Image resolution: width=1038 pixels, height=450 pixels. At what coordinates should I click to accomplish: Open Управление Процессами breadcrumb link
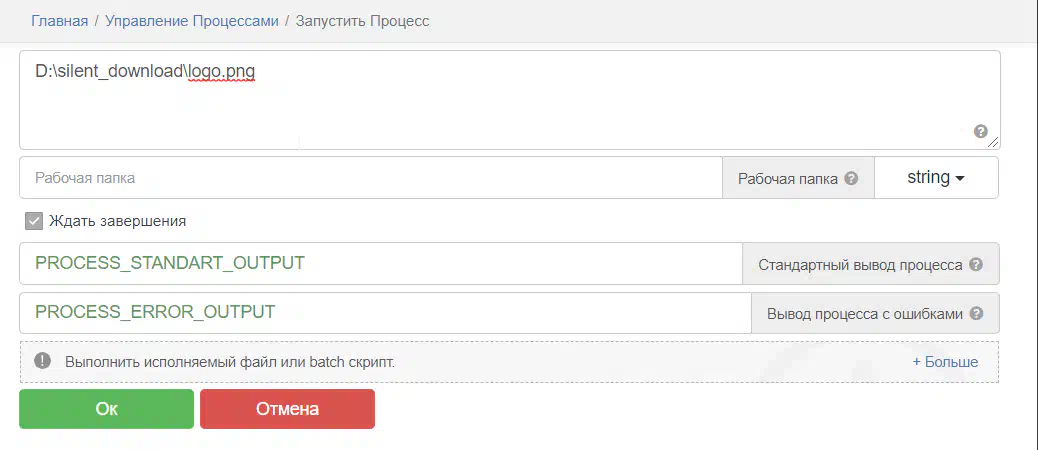tap(192, 20)
